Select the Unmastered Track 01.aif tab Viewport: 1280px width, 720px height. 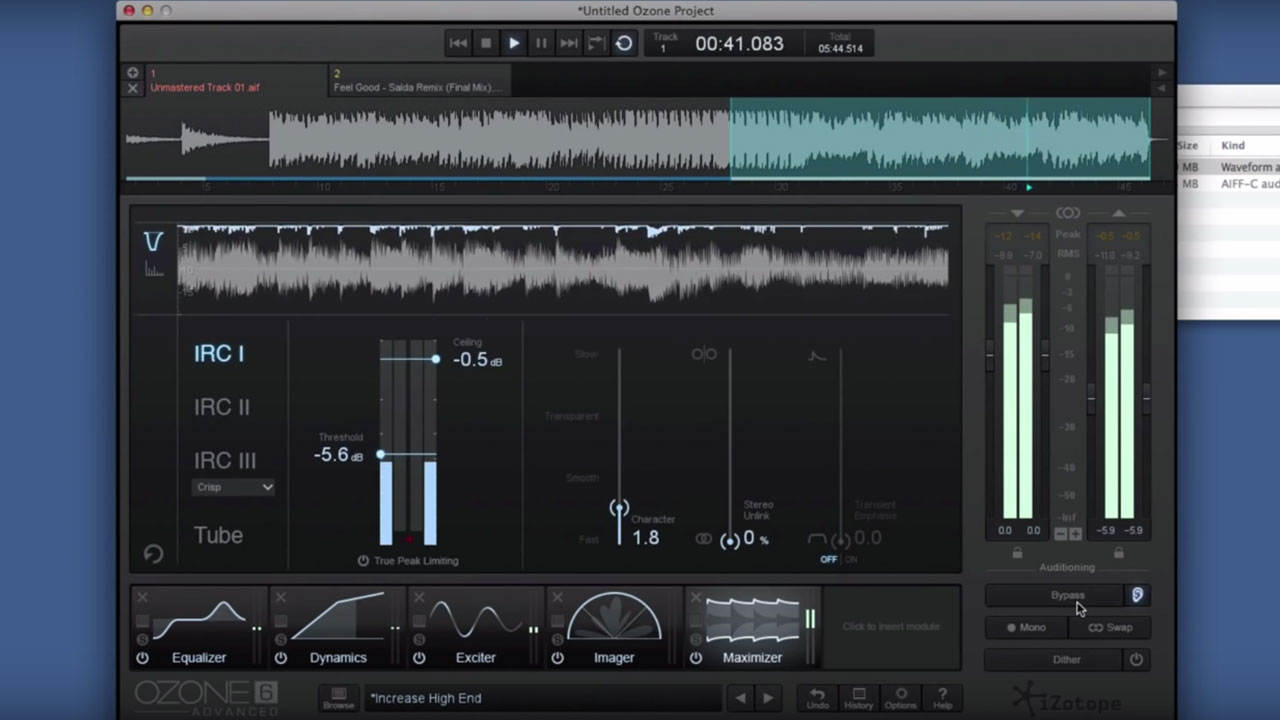pos(235,80)
